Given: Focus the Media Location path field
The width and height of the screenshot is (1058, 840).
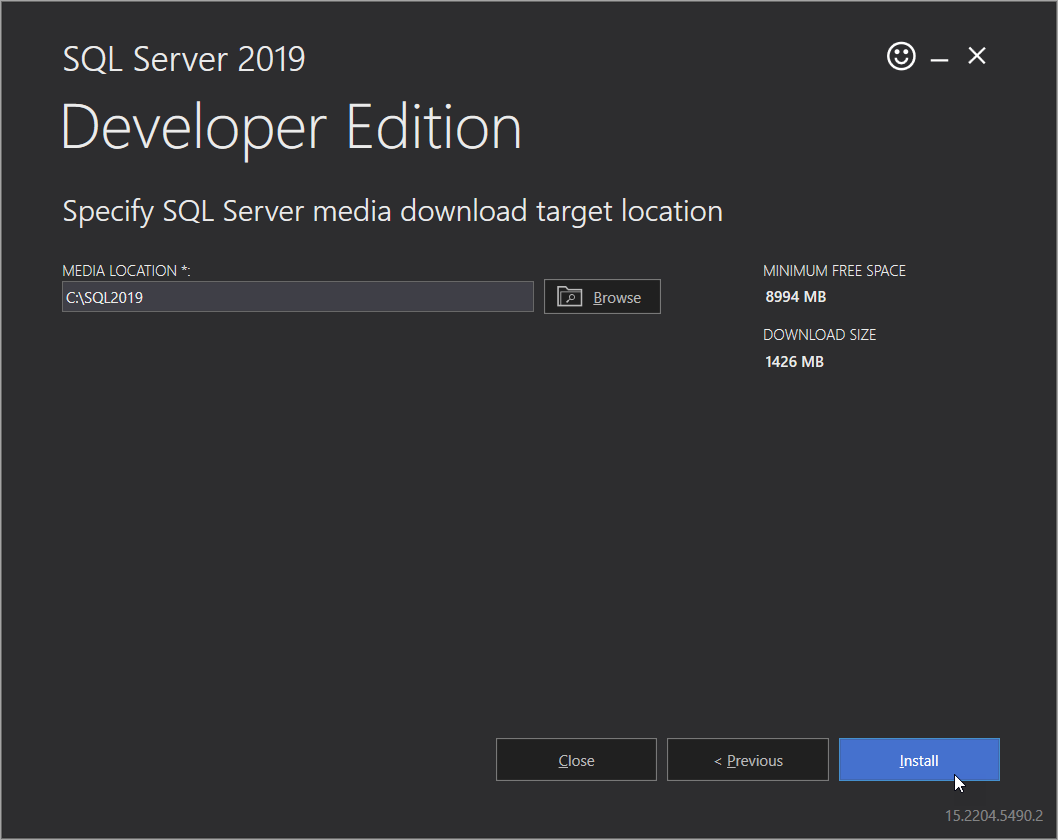Looking at the screenshot, I should pyautogui.click(x=298, y=297).
